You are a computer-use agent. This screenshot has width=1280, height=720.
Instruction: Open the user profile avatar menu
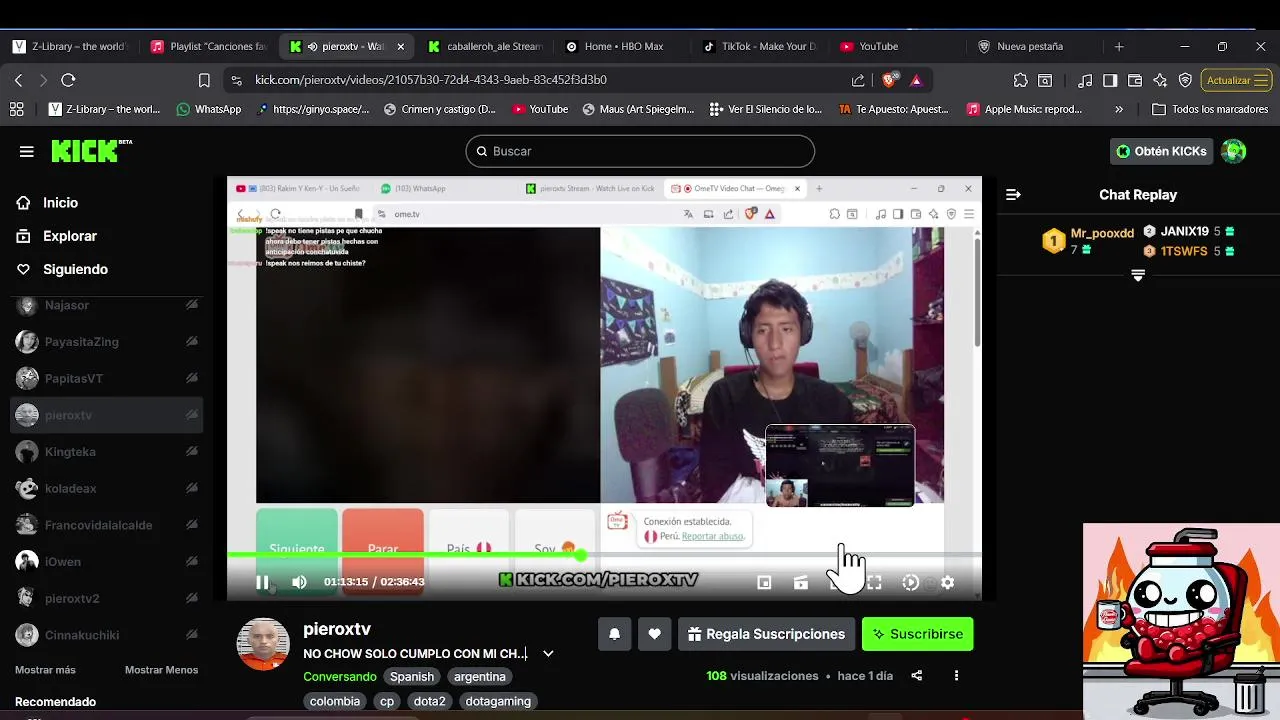point(1234,151)
